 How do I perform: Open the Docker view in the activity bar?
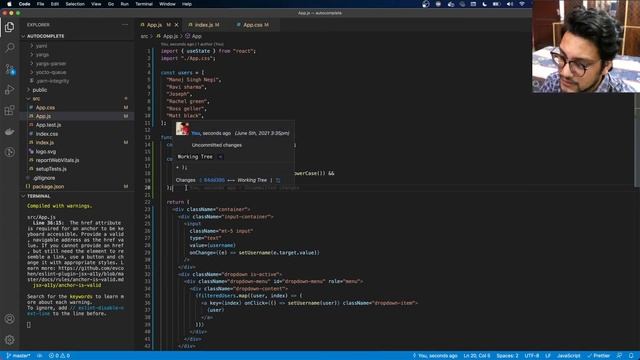[x=9, y=131]
